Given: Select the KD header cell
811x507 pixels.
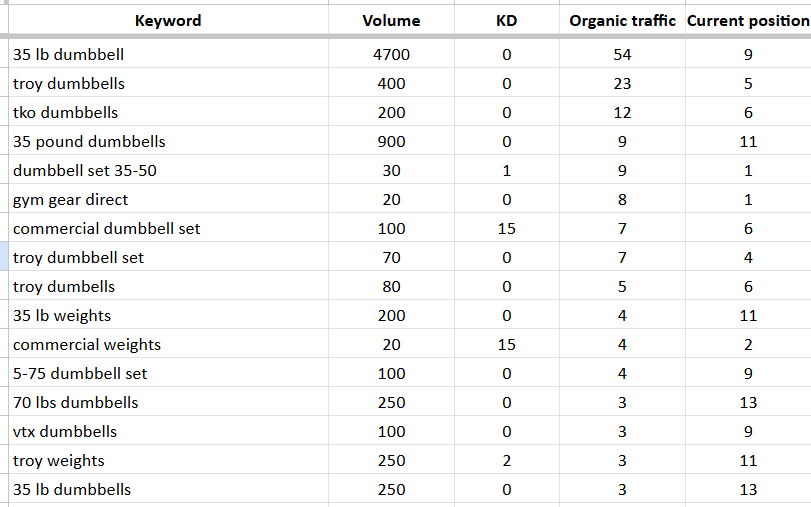Looking at the screenshot, I should [506, 21].
